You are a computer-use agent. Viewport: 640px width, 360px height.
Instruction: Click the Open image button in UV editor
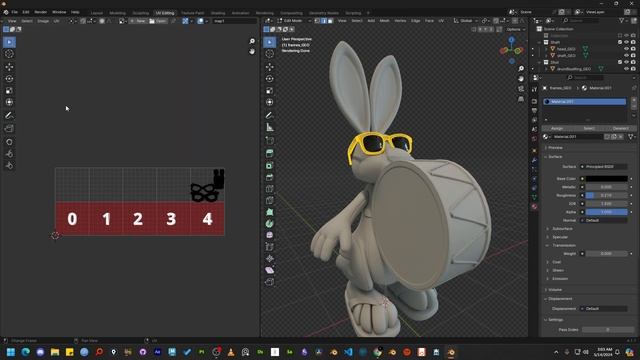[x=158, y=21]
